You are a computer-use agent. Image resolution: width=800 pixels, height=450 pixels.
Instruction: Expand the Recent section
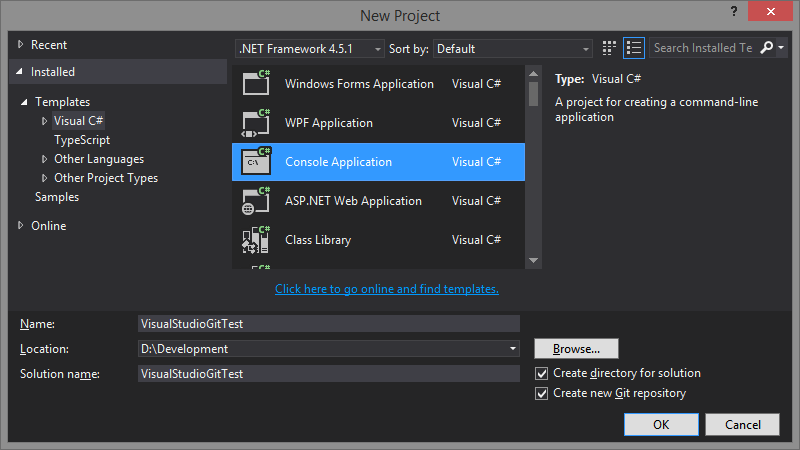click(20, 44)
